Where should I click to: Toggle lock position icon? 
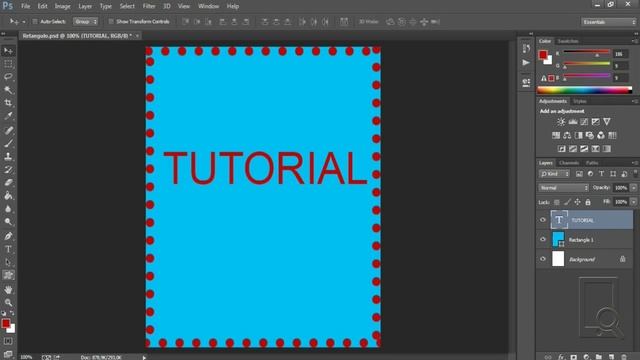click(x=578, y=202)
